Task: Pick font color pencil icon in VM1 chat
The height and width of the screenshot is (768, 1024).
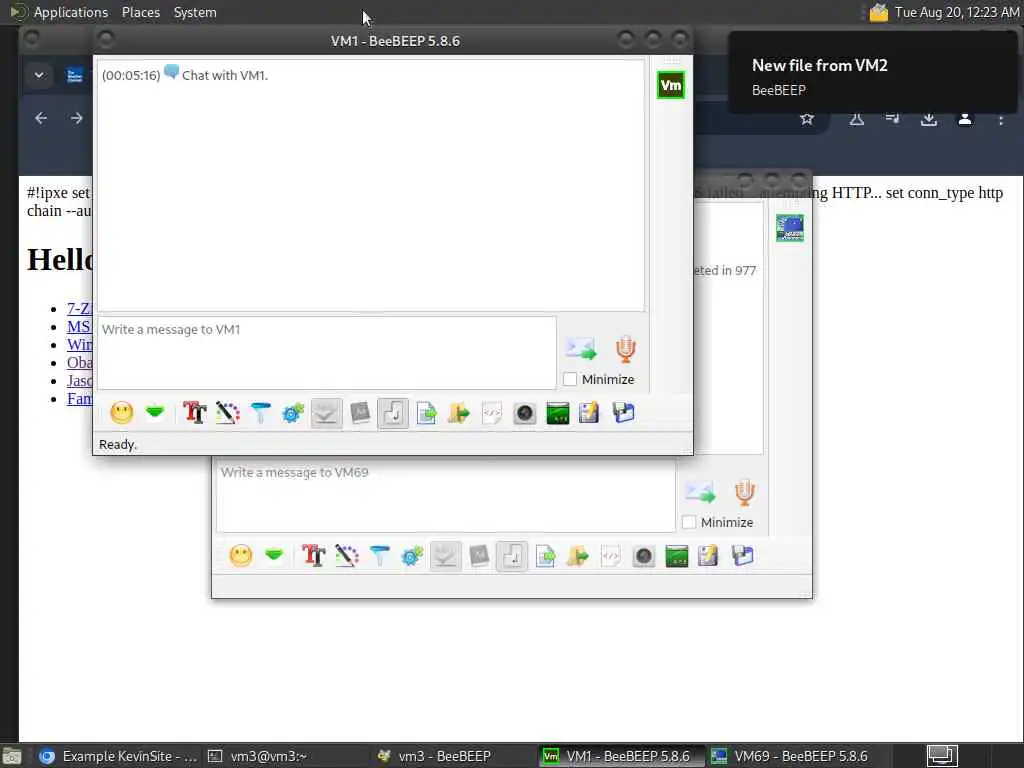Action: 228,413
